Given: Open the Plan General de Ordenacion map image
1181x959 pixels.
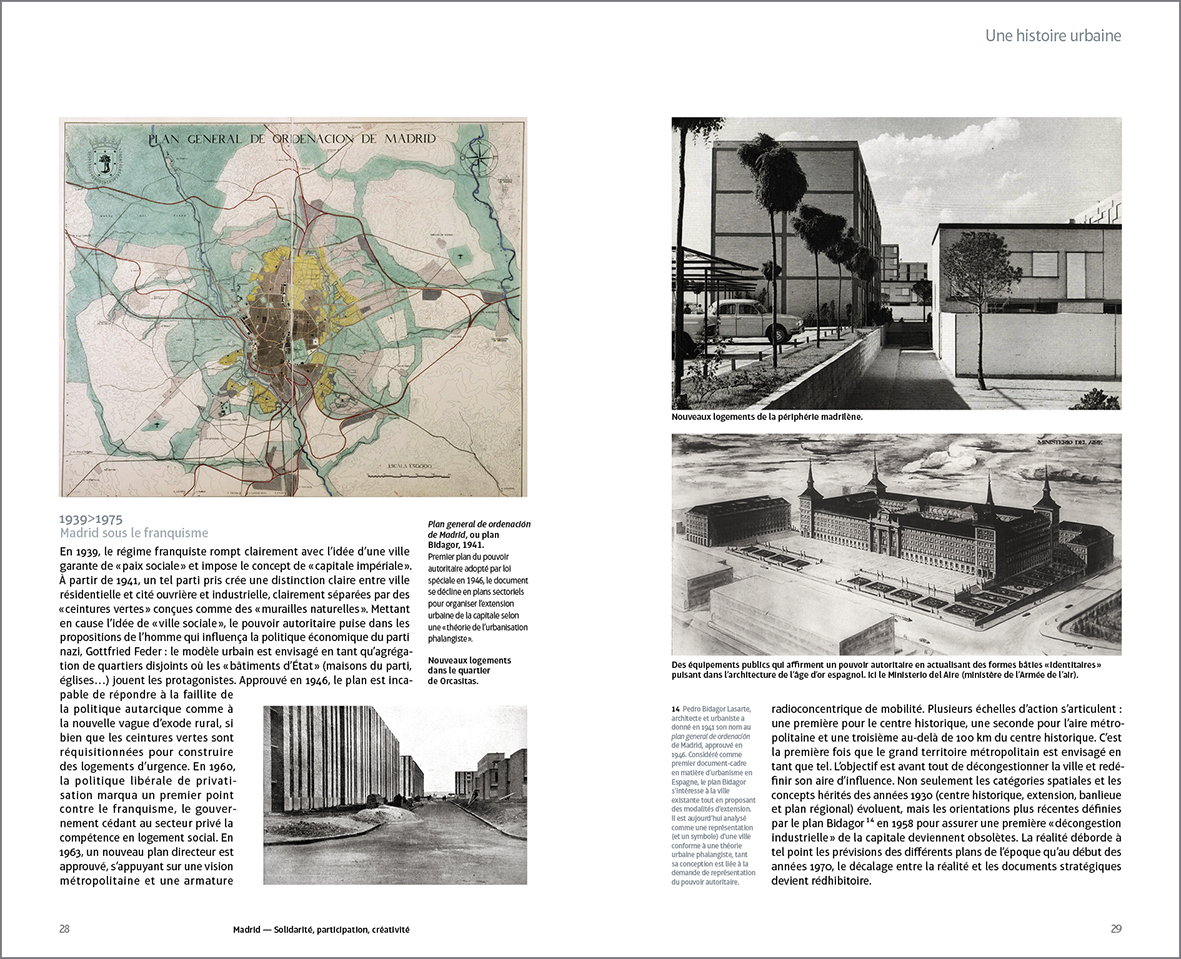Looking at the screenshot, I should click(x=293, y=307).
